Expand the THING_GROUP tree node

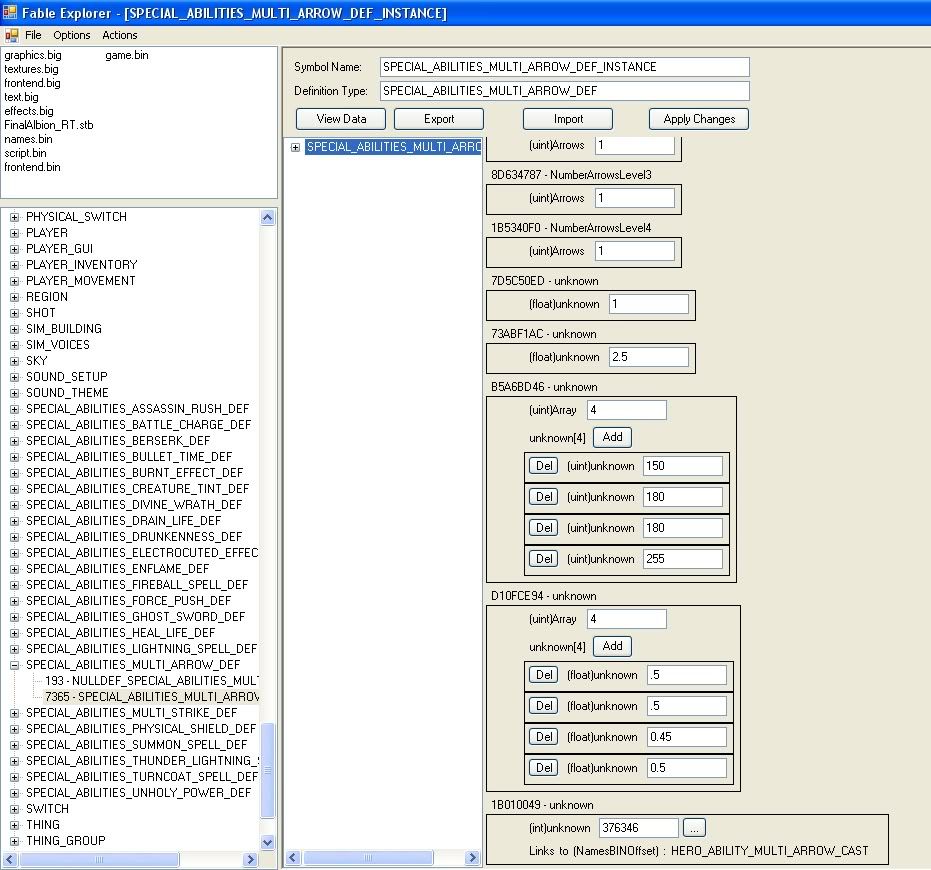[x=14, y=841]
